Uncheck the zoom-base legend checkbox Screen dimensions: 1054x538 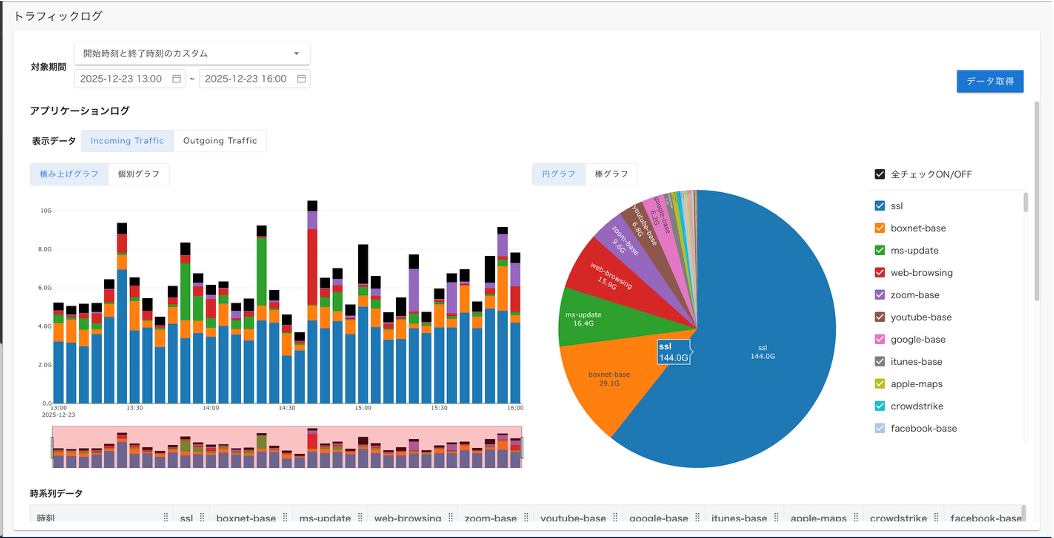(x=880, y=295)
